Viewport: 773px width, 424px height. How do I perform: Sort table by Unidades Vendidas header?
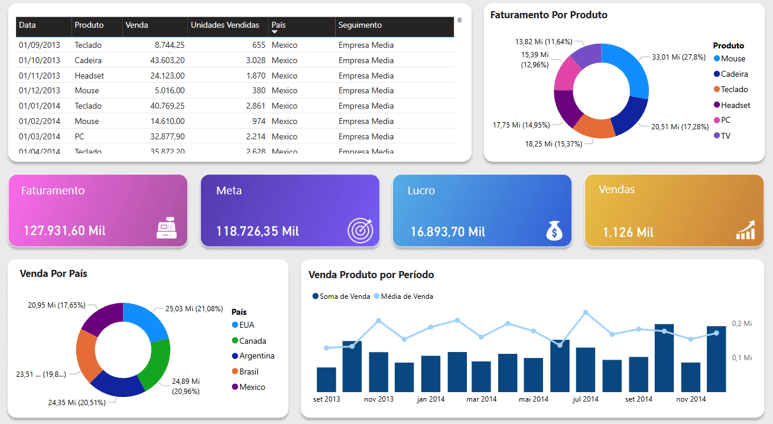[227, 25]
